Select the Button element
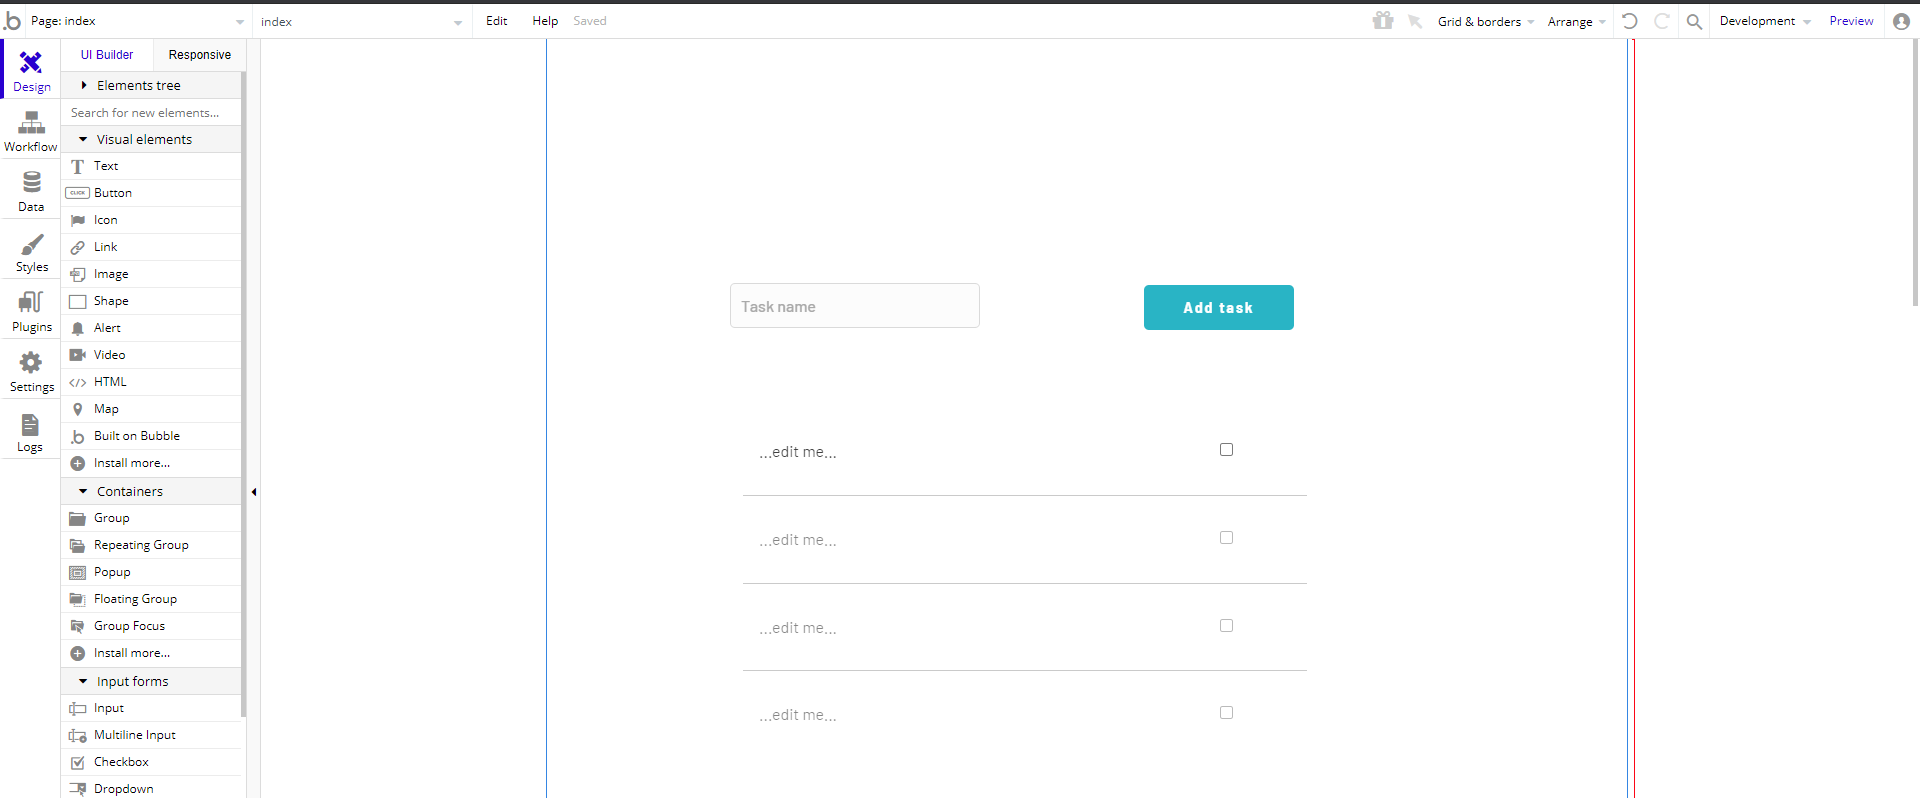Viewport: 1920px width, 798px height. (151, 193)
